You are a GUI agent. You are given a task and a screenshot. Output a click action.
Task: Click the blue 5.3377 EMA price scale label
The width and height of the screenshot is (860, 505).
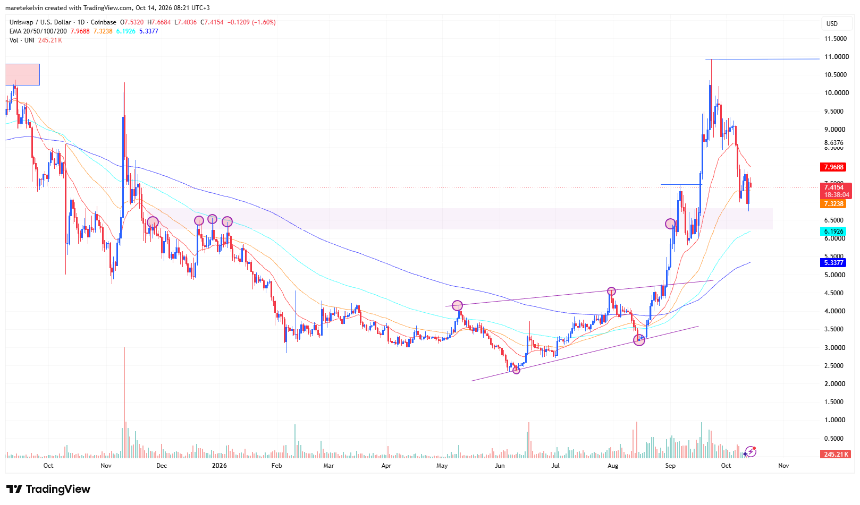(x=833, y=263)
